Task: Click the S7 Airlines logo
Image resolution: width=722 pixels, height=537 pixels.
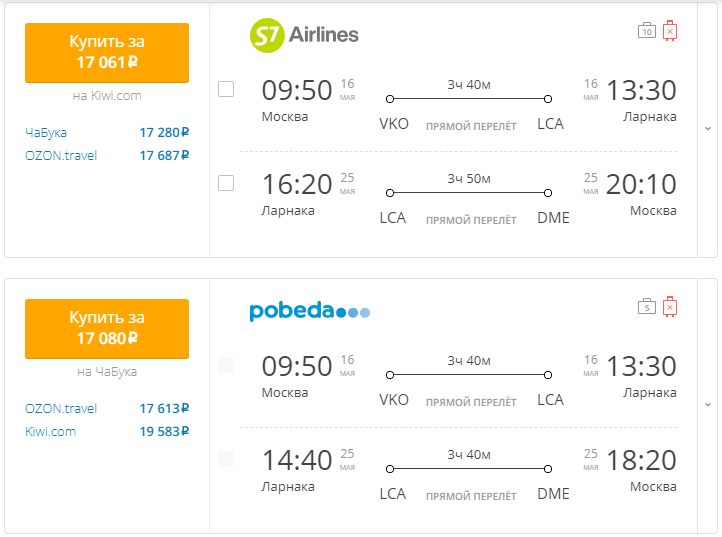Action: click(x=304, y=35)
